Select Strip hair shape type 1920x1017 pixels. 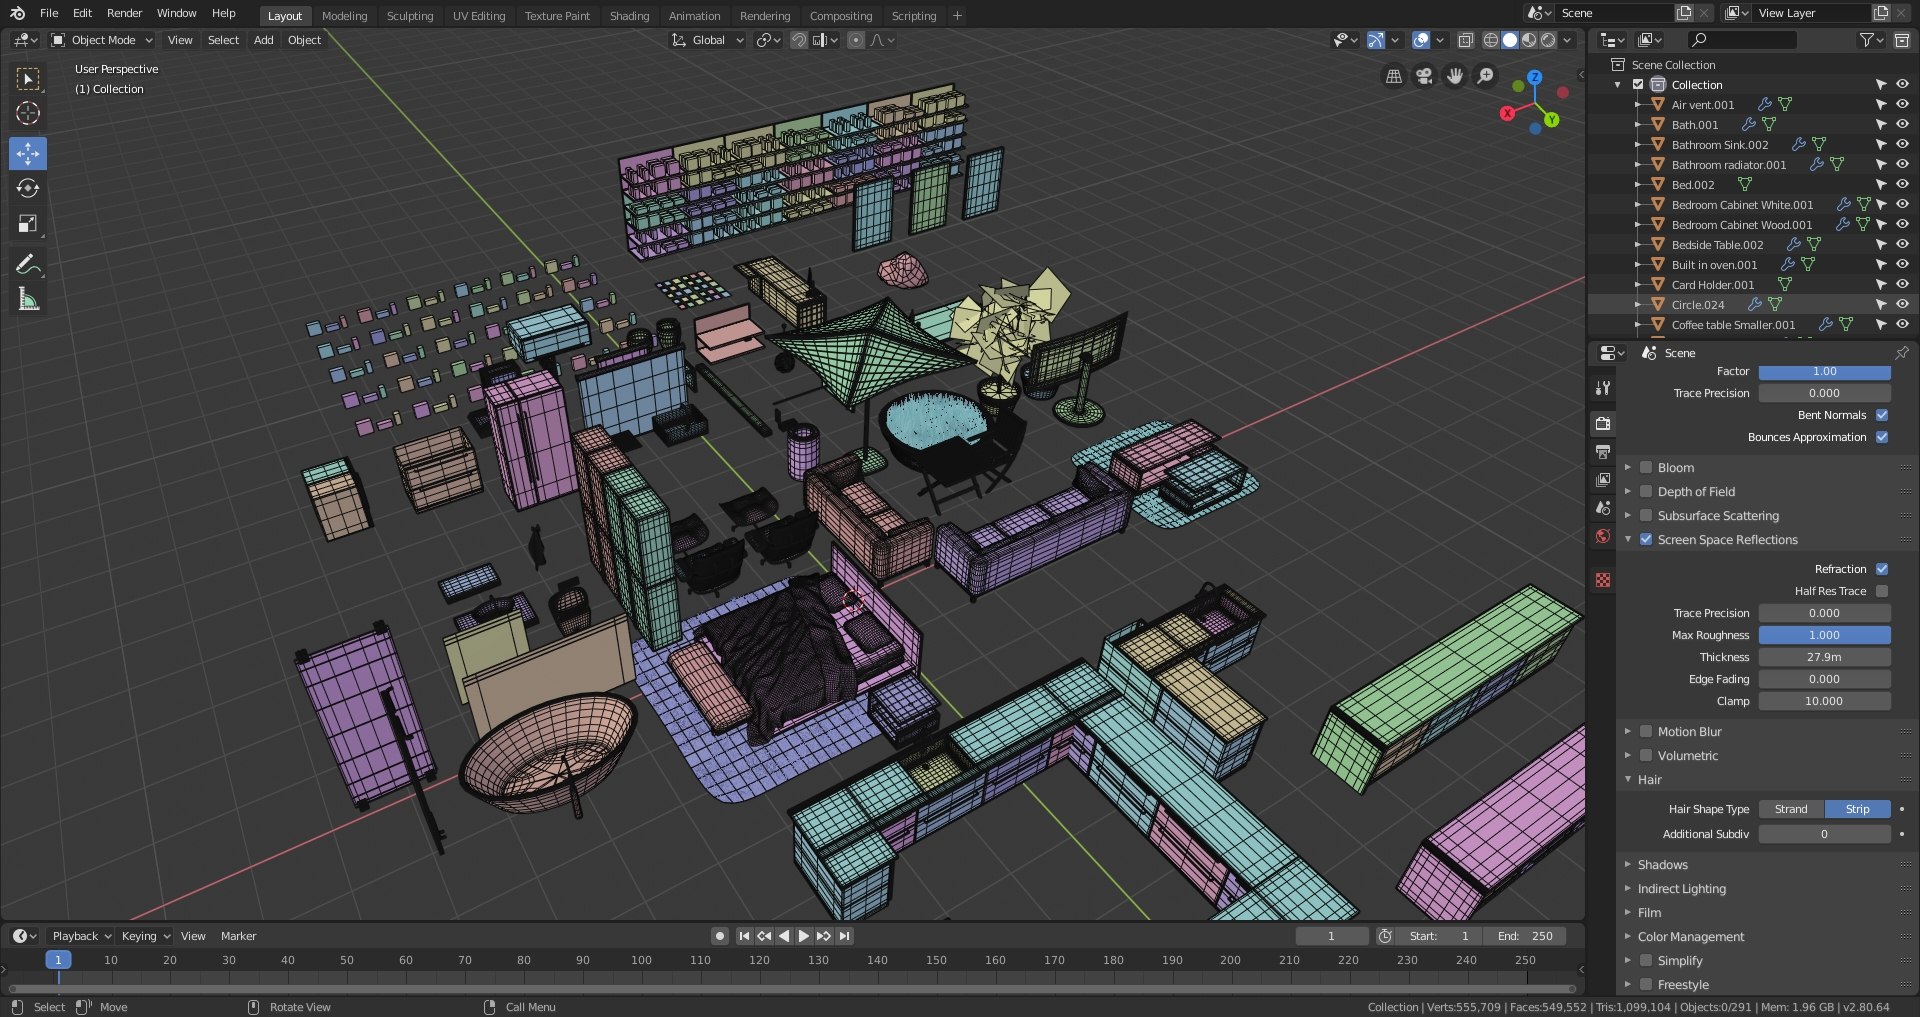[1858, 809]
